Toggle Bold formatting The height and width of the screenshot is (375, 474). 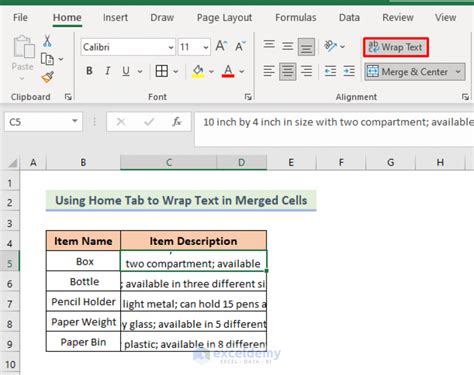tap(89, 71)
